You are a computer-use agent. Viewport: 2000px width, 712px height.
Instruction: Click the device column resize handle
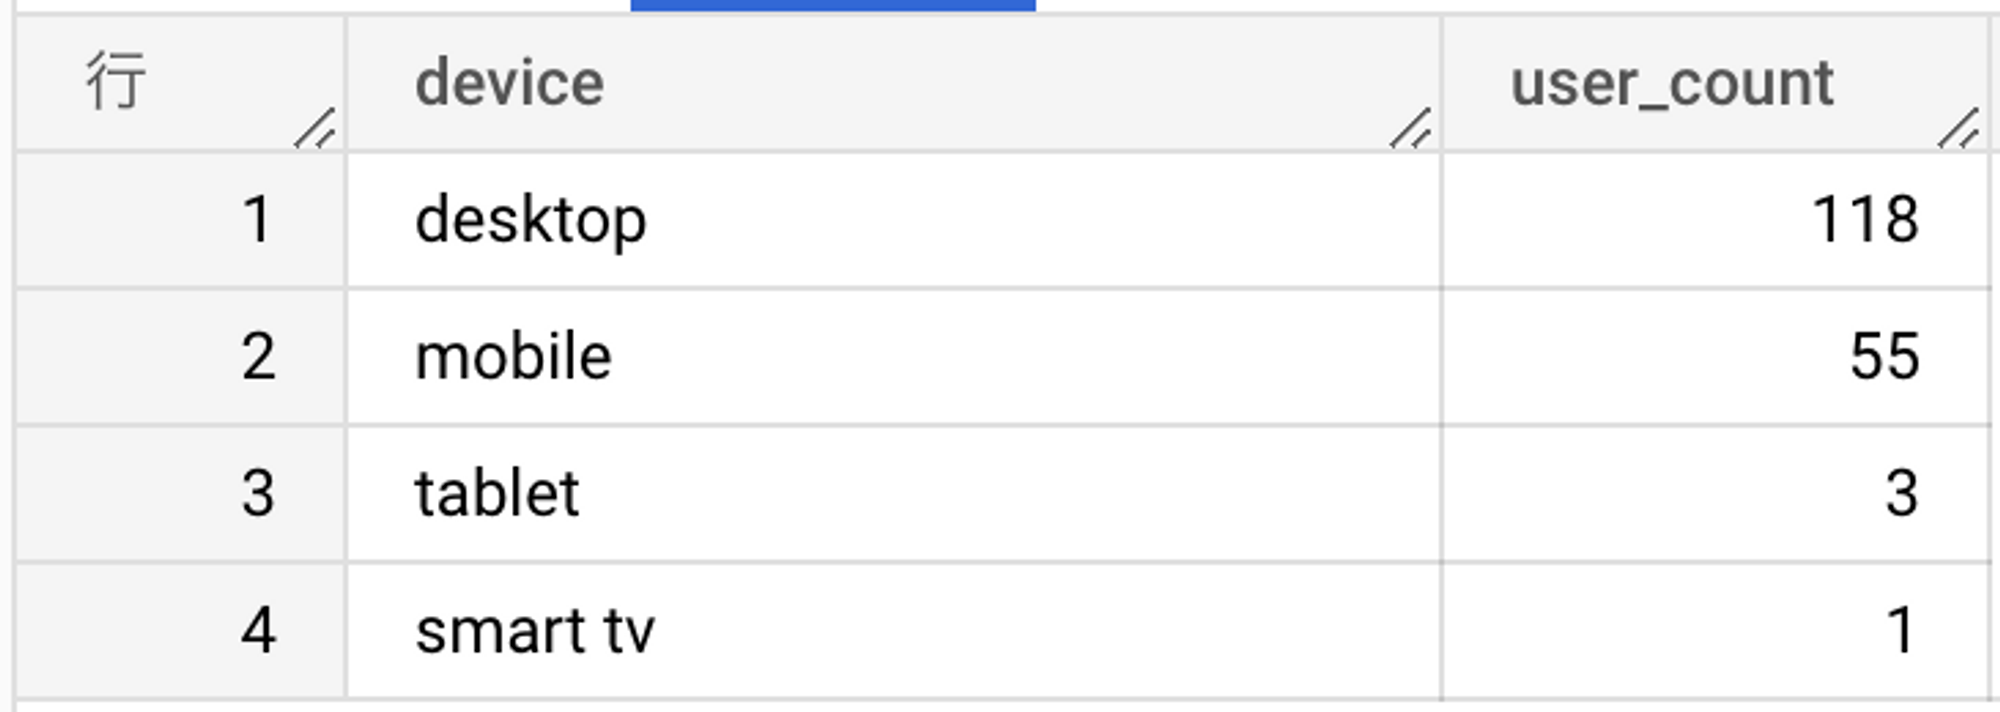[x=1411, y=128]
